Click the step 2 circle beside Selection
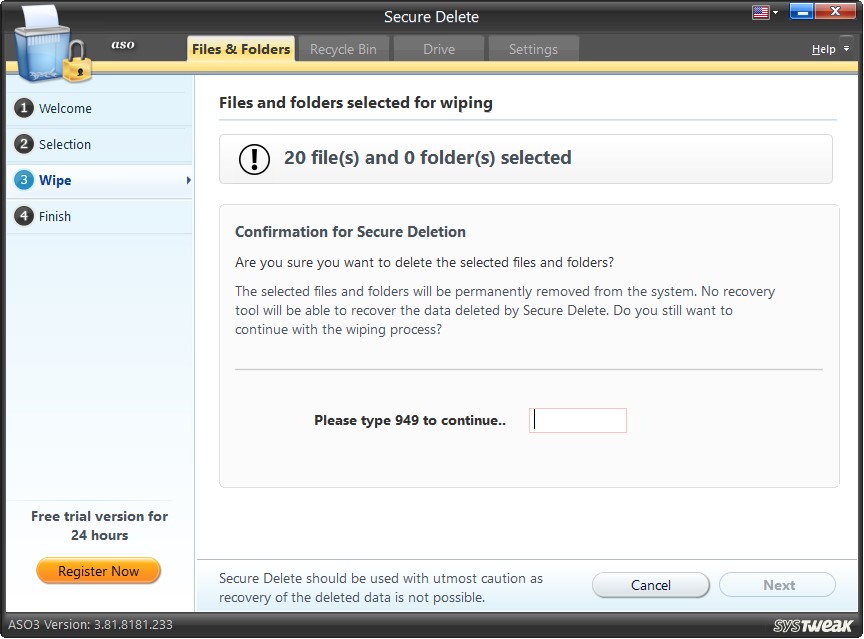The width and height of the screenshot is (864, 639). tap(23, 144)
